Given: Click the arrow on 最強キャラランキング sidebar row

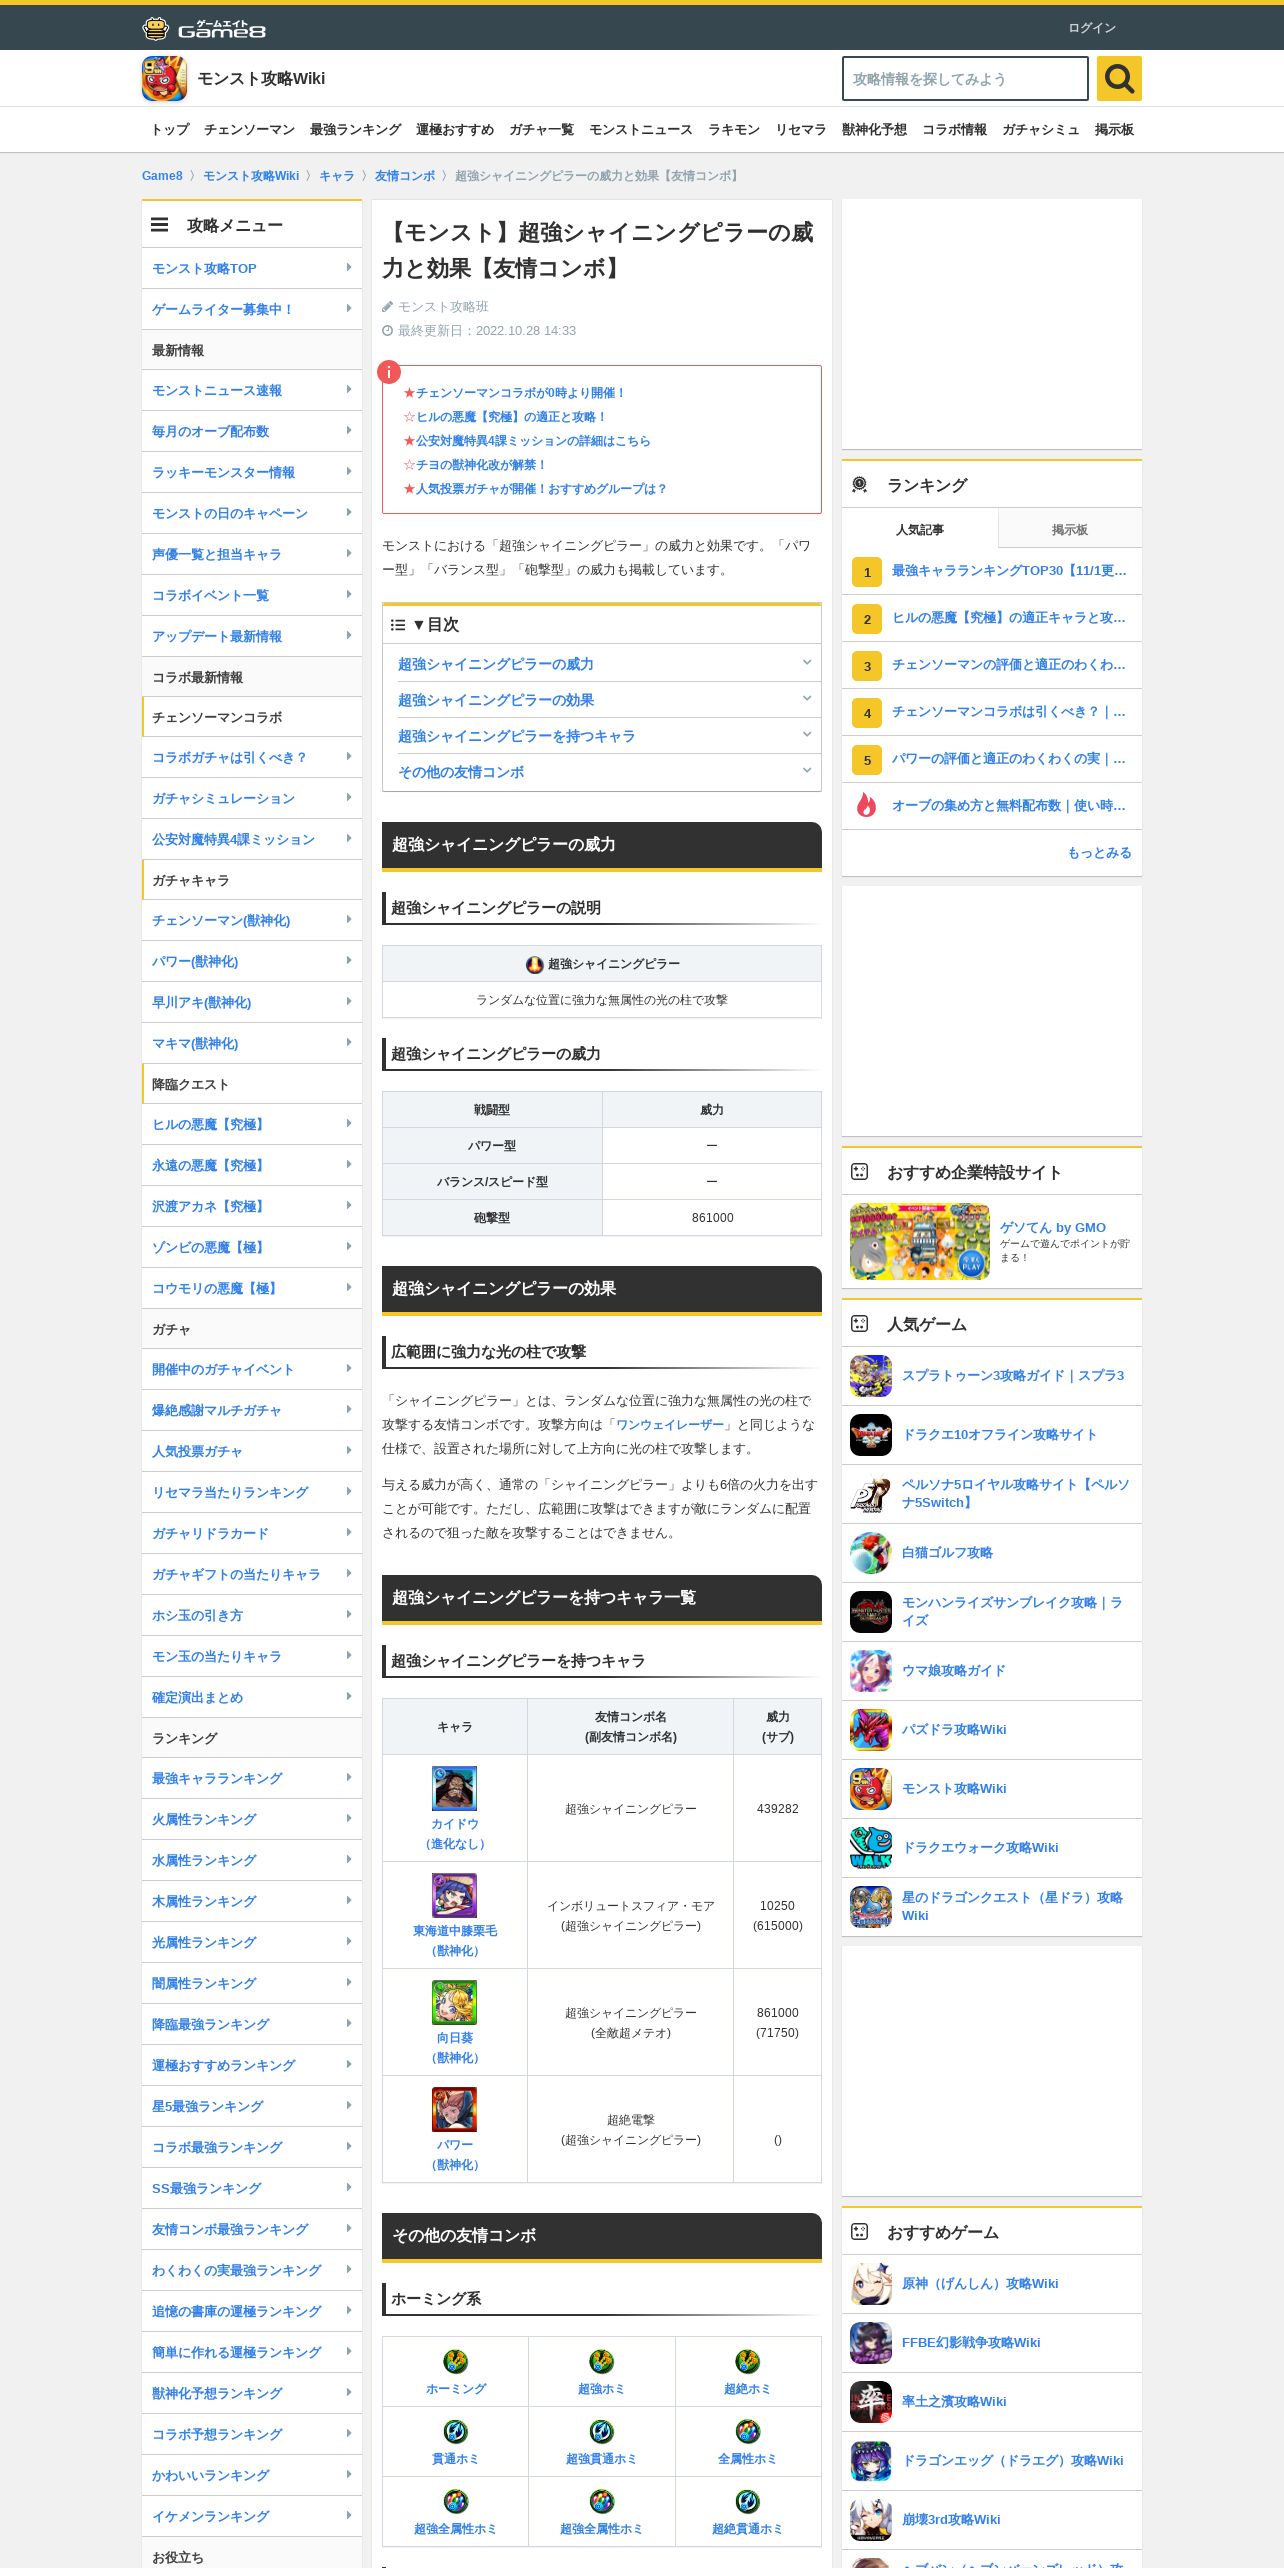Looking at the screenshot, I should point(348,1778).
